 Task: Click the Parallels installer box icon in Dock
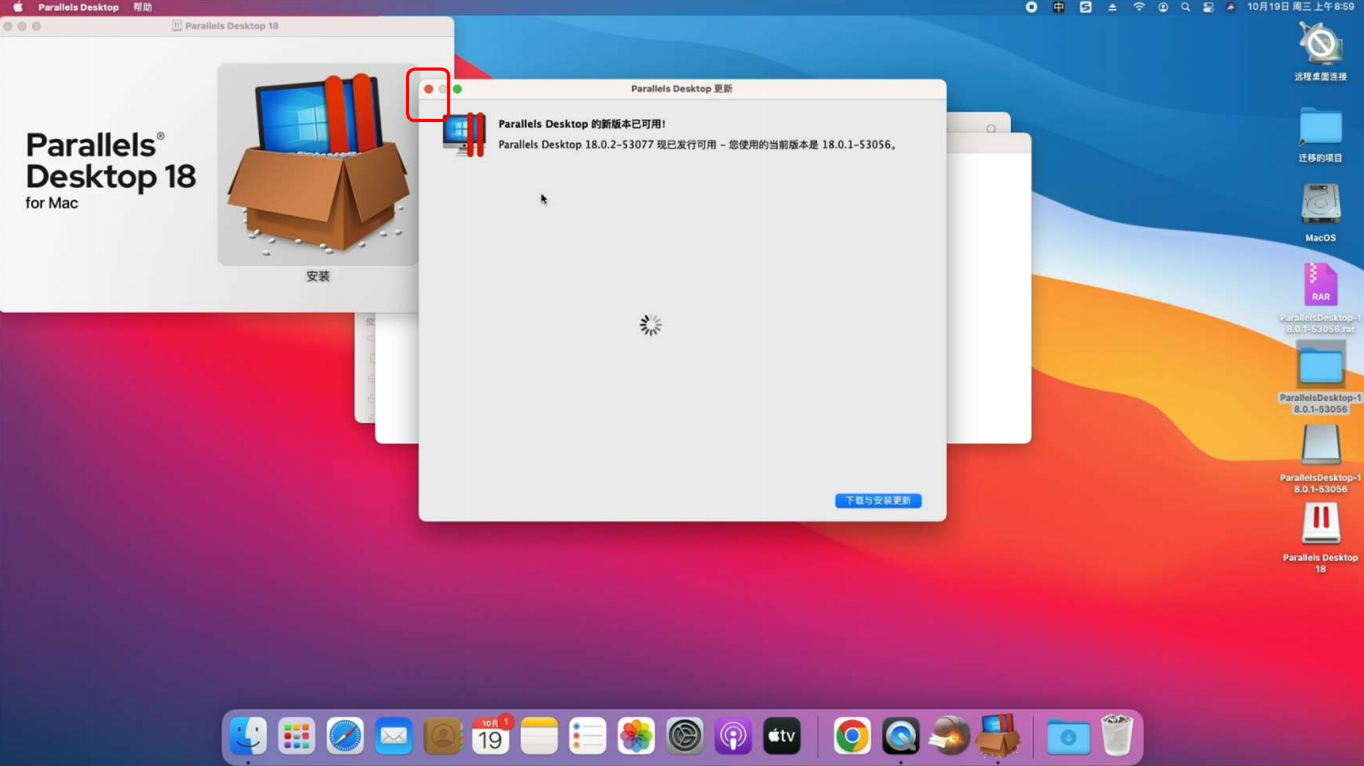click(998, 735)
